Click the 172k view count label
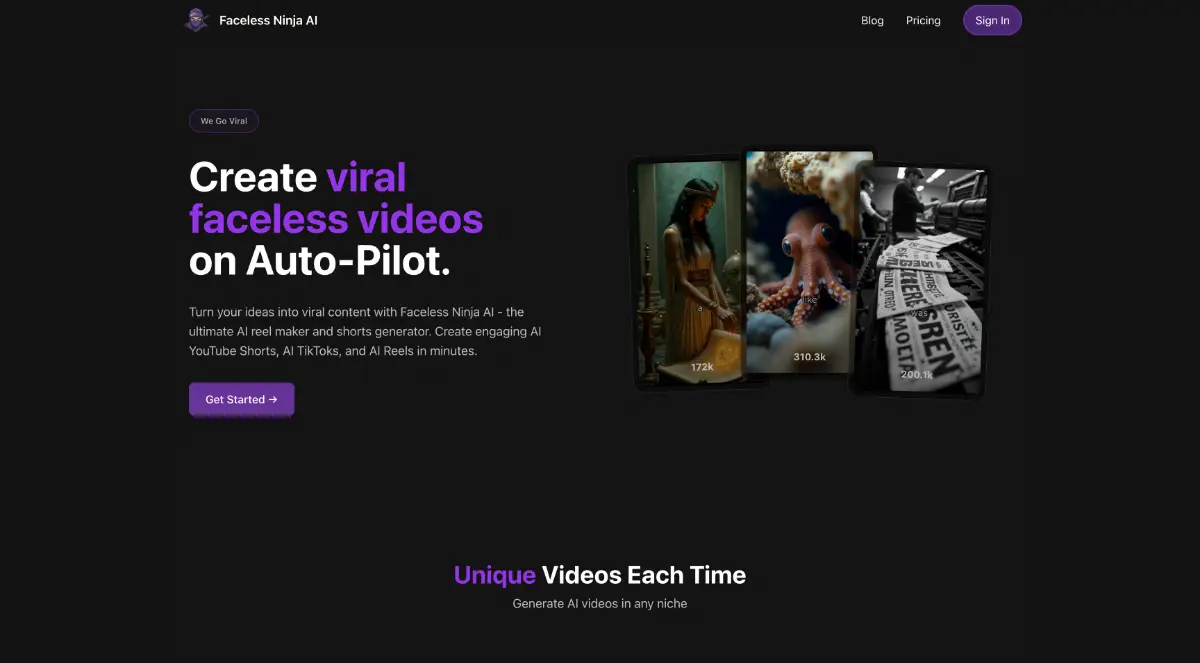Image resolution: width=1200 pixels, height=663 pixels. click(x=702, y=367)
